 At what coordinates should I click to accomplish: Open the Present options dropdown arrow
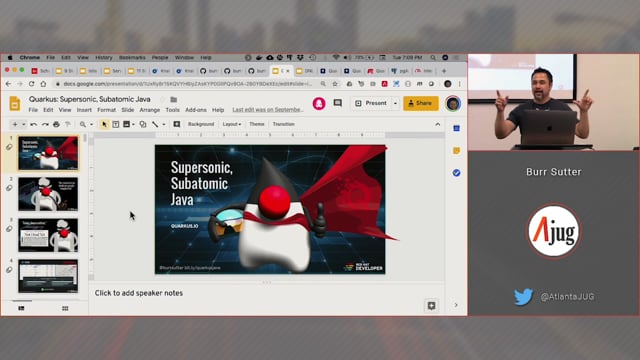coord(395,103)
